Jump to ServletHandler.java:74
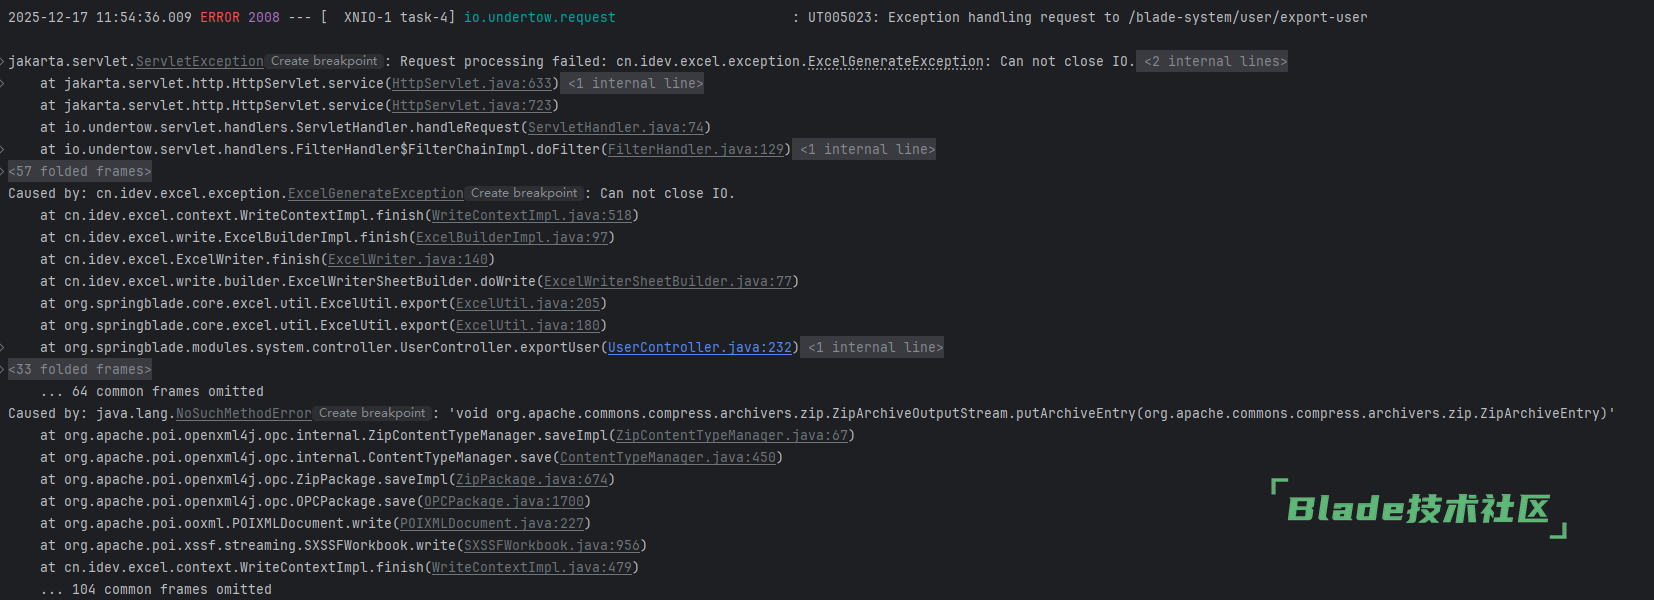Image resolution: width=1654 pixels, height=600 pixels. 616,128
